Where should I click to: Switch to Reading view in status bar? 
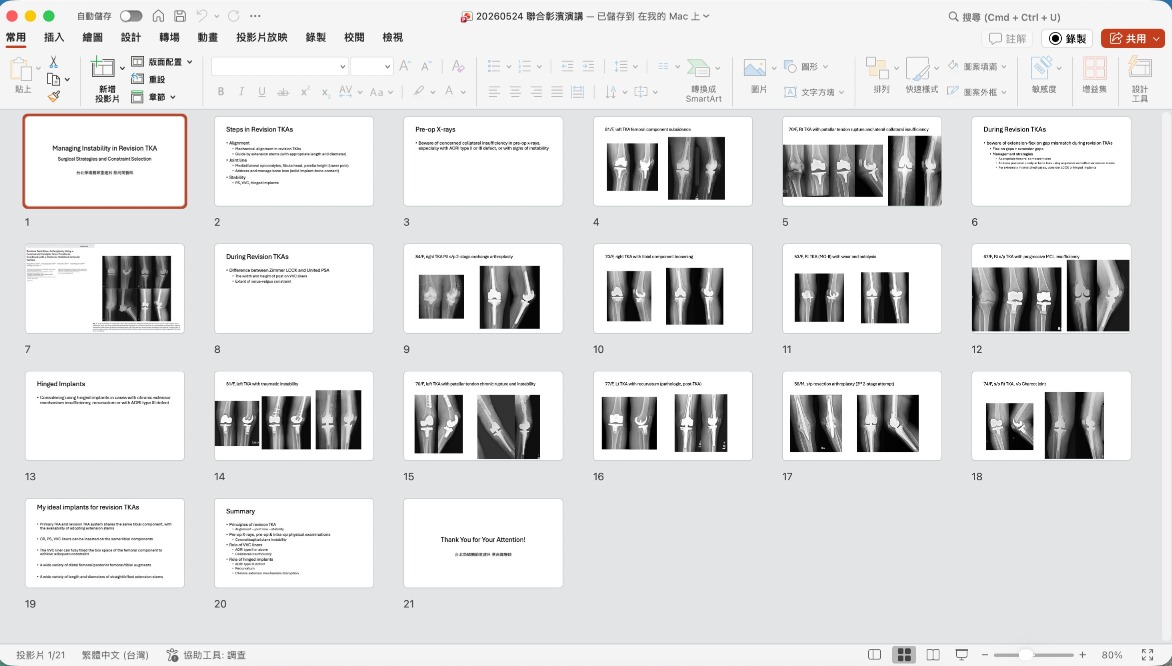pos(933,655)
